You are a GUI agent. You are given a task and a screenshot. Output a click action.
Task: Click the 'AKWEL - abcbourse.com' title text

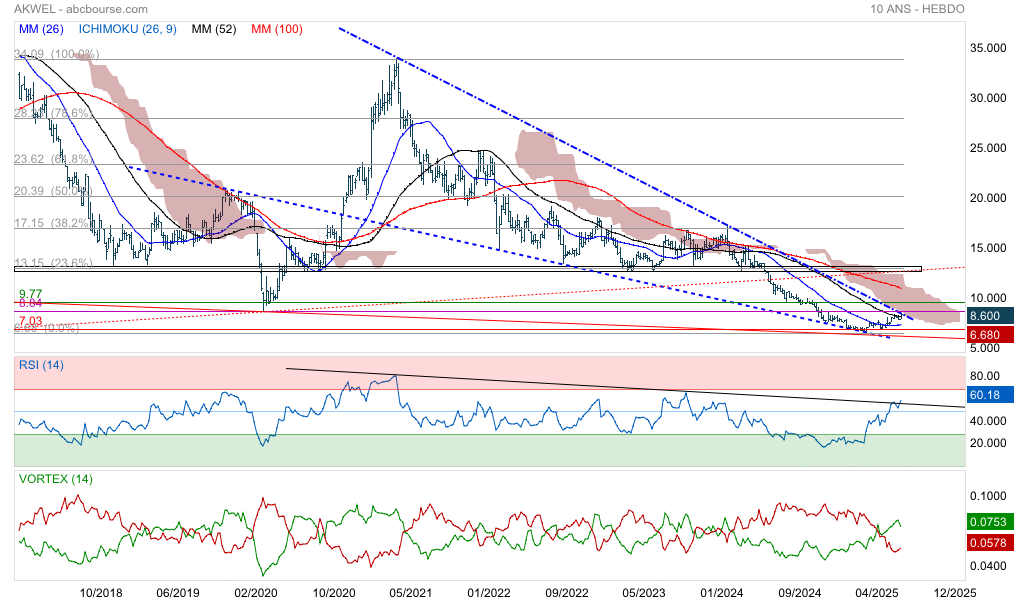pos(81,9)
